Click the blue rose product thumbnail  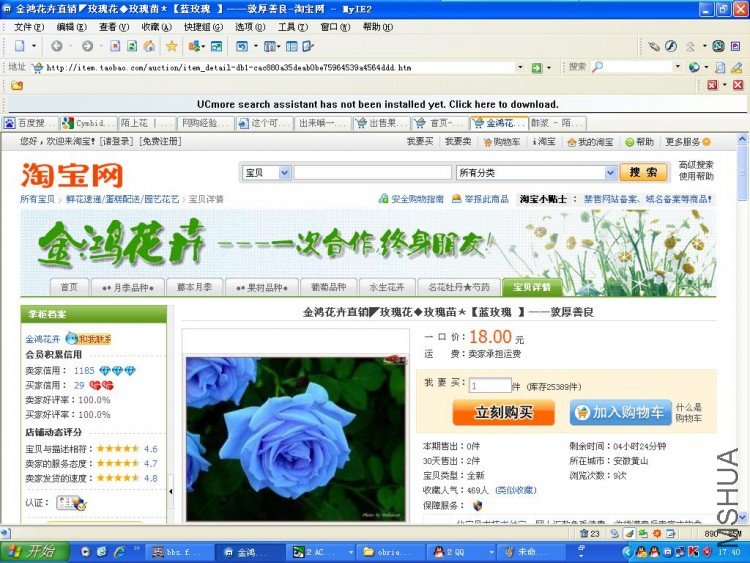[x=296, y=438]
